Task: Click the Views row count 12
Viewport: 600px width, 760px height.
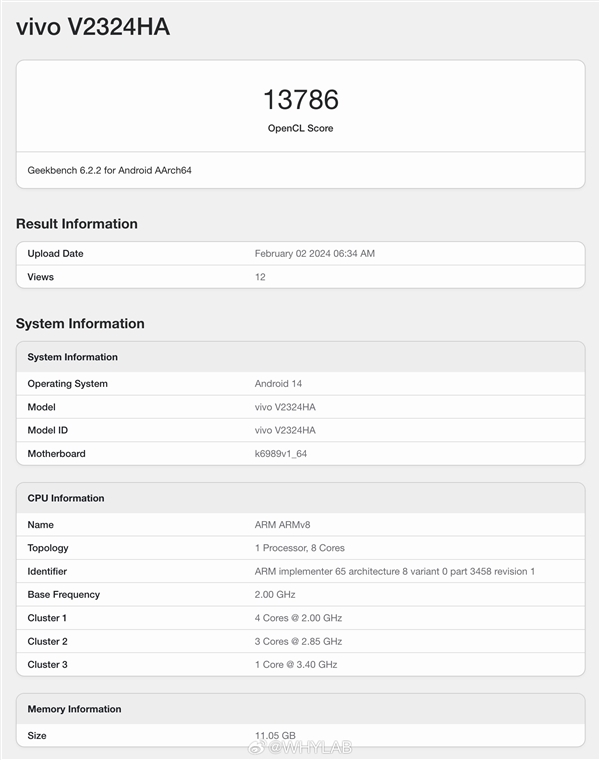Action: pos(260,277)
